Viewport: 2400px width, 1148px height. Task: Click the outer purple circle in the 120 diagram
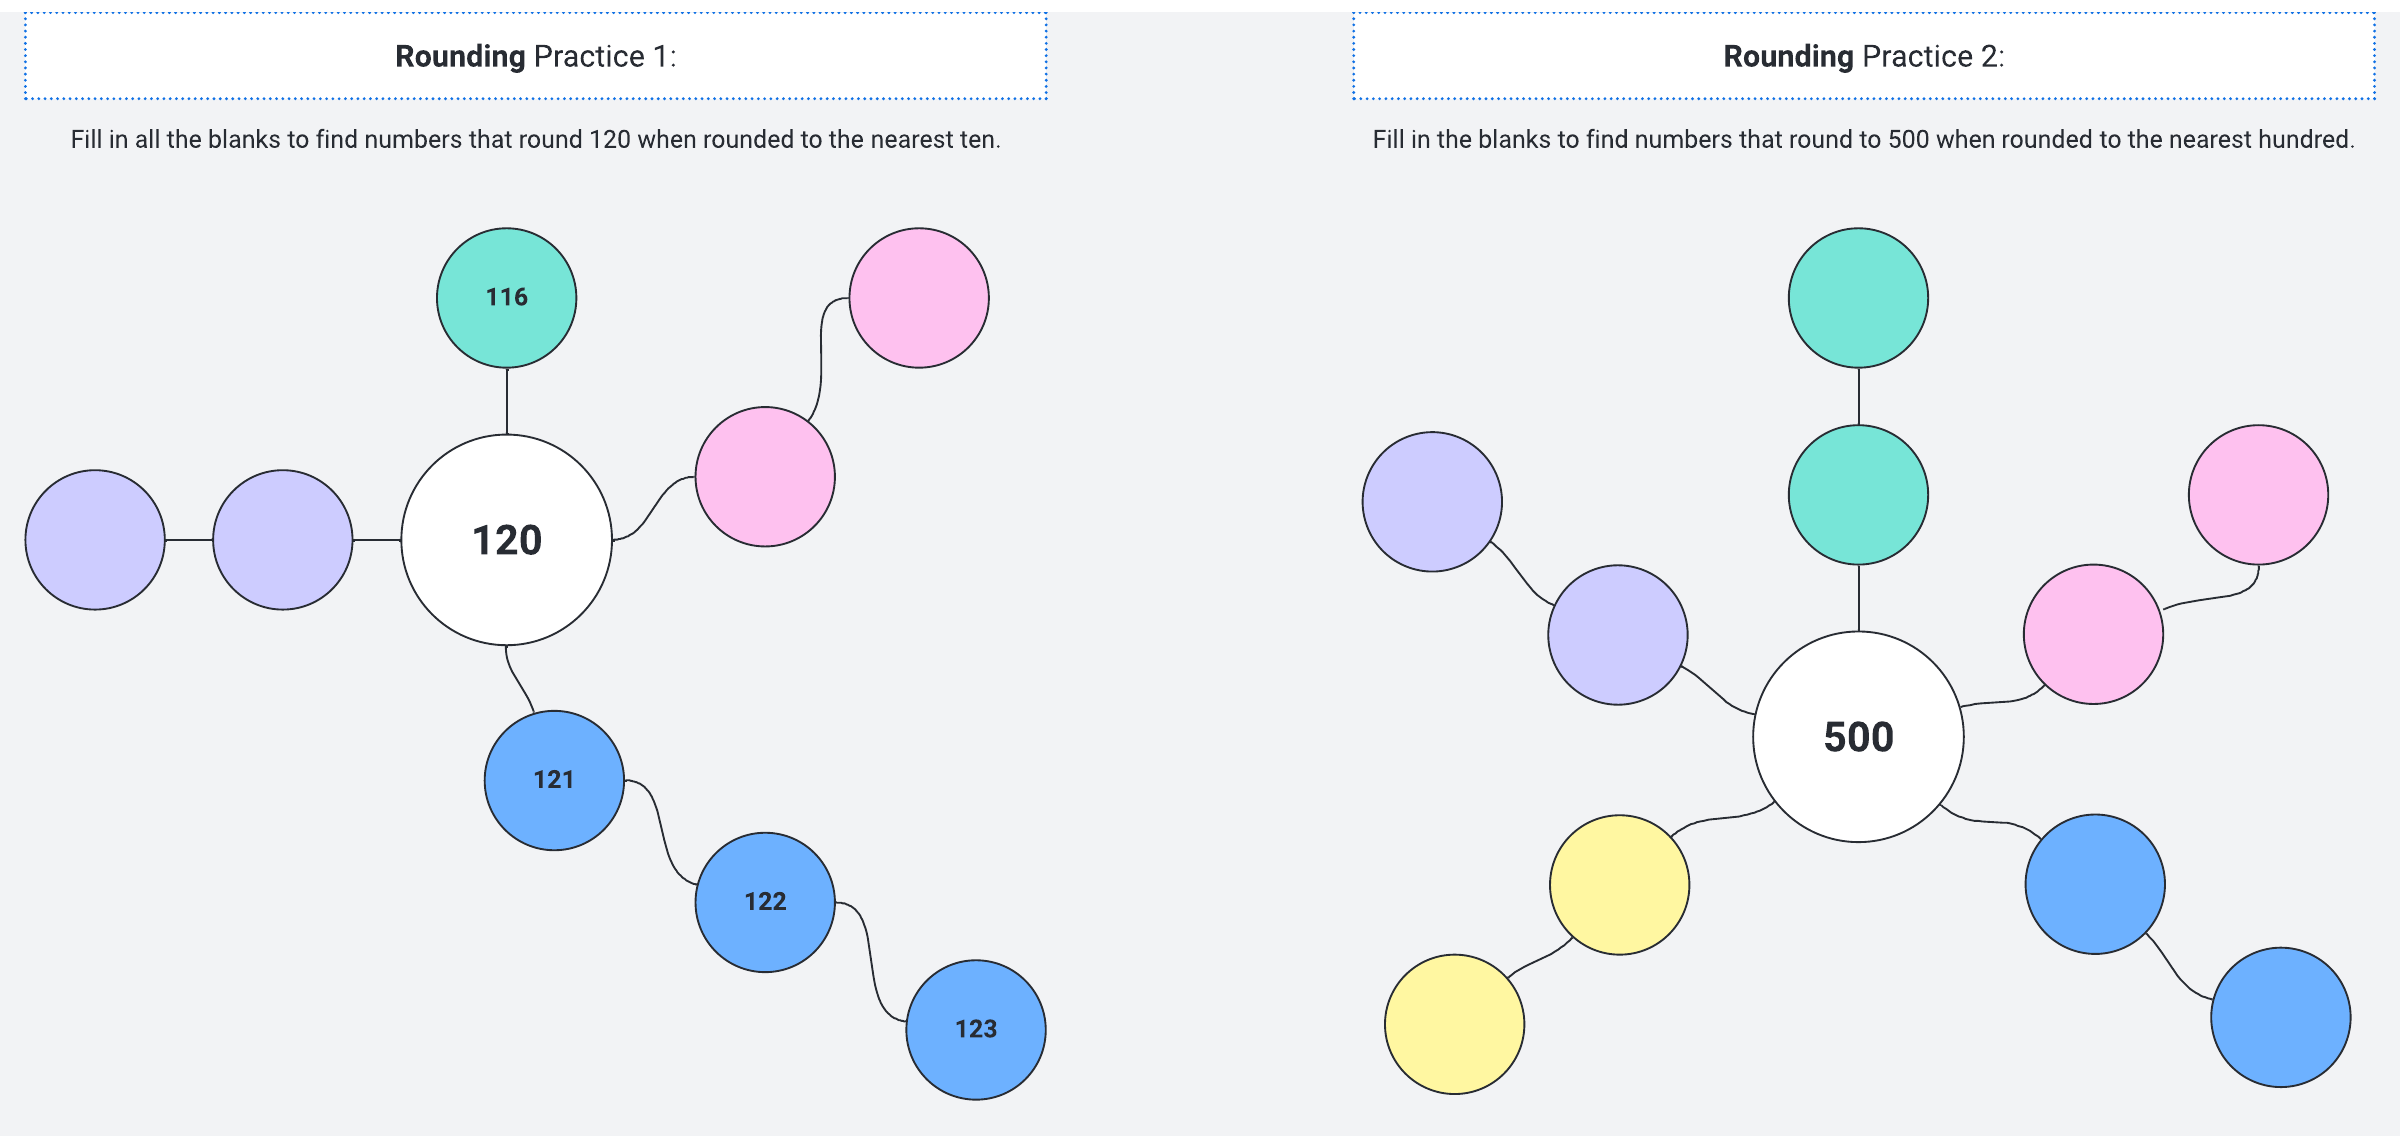95,540
